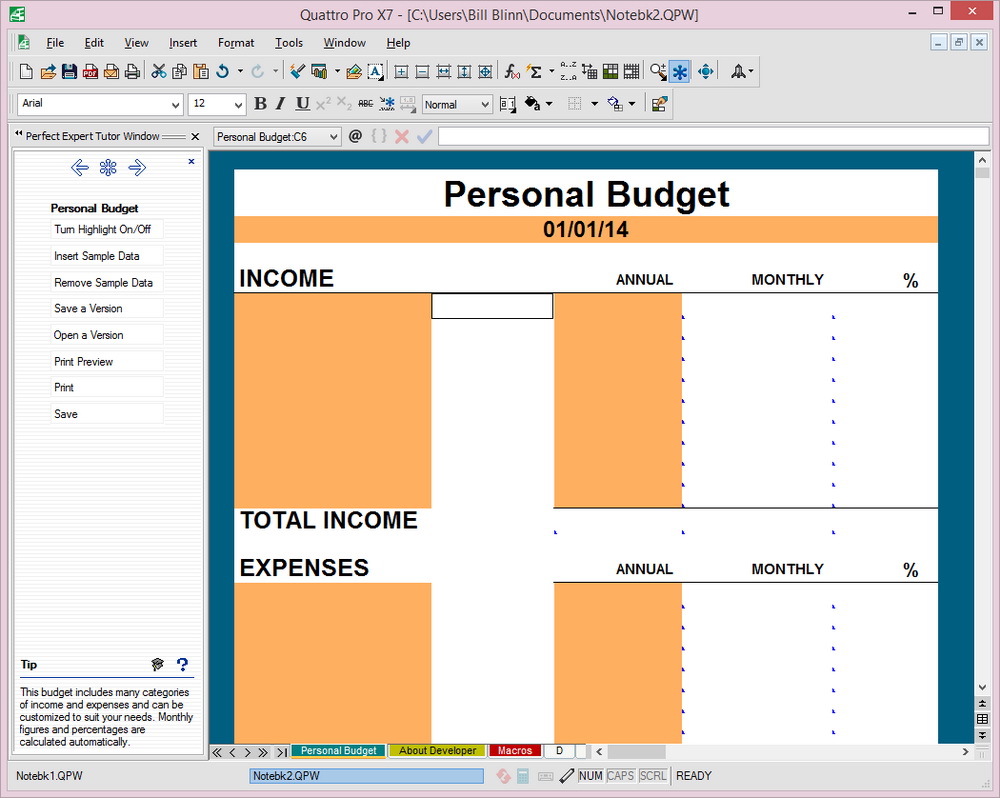Viewport: 1000px width, 798px height.
Task: Open the Normal style dropdown
Action: (485, 104)
